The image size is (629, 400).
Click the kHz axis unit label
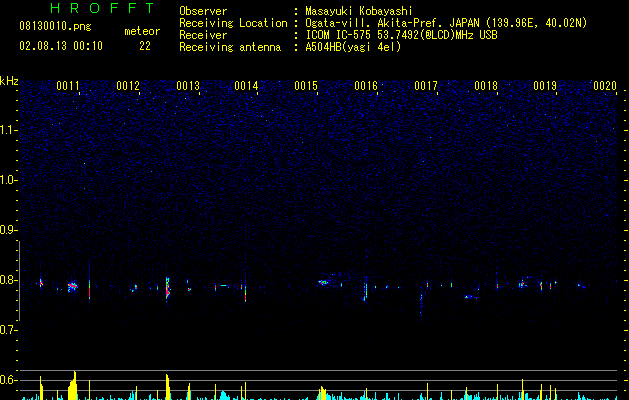point(9,81)
